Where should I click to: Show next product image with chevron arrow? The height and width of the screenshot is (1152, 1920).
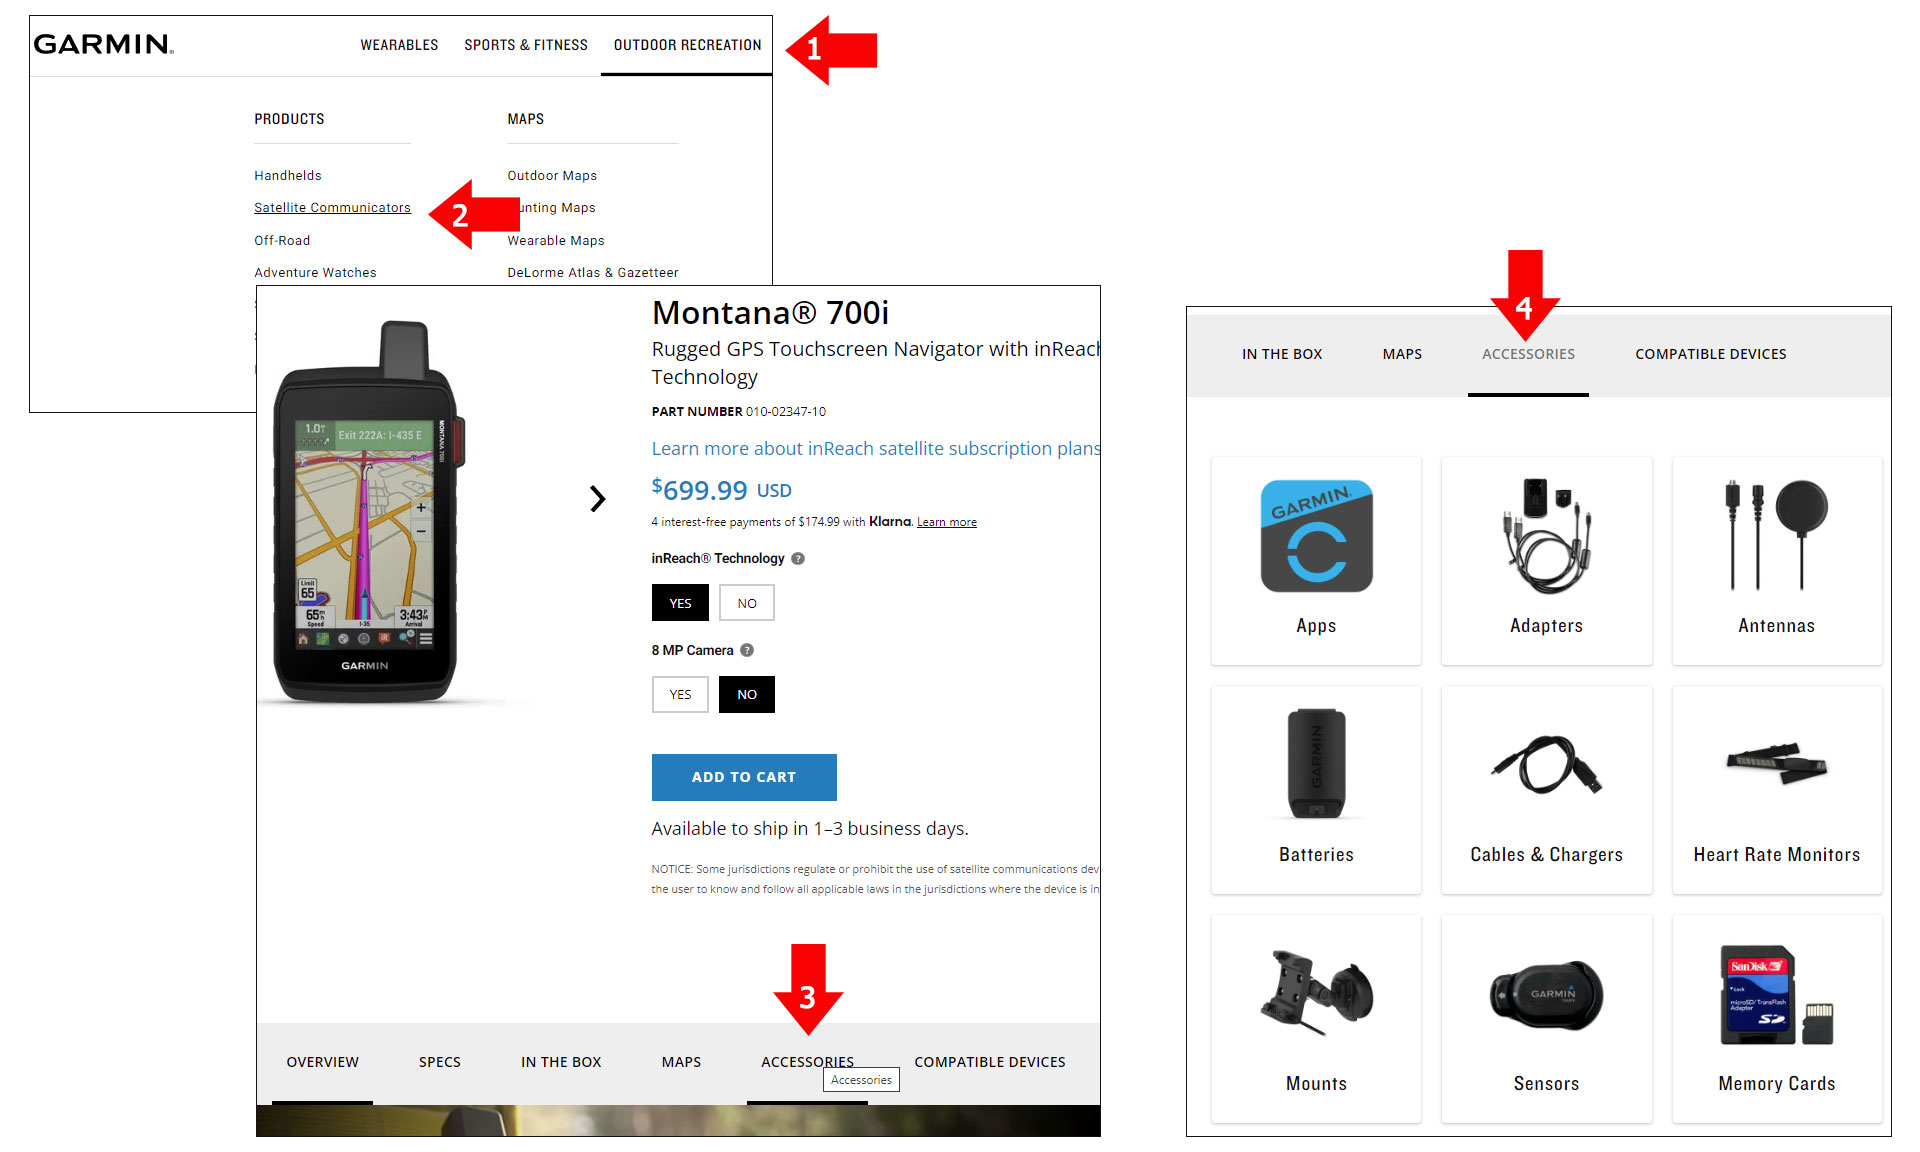(x=598, y=498)
